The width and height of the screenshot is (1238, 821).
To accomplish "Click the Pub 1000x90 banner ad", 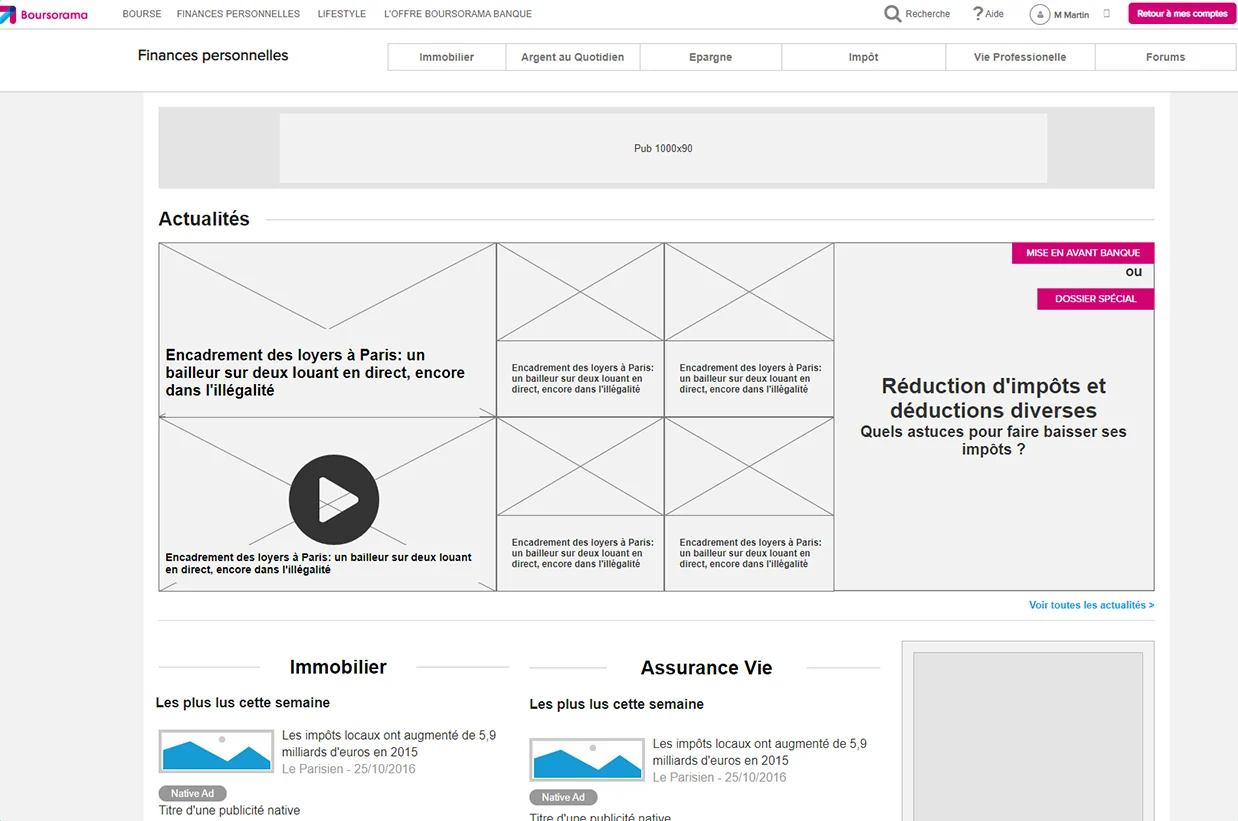I will click(663, 148).
